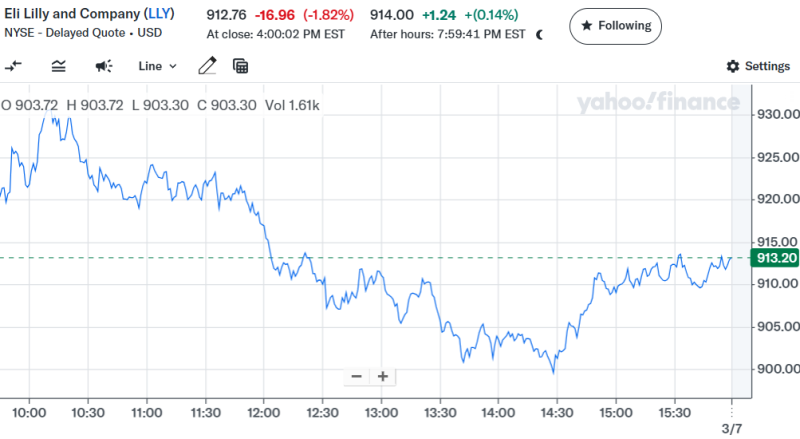Toggle the Following button for LLY

[x=615, y=25]
